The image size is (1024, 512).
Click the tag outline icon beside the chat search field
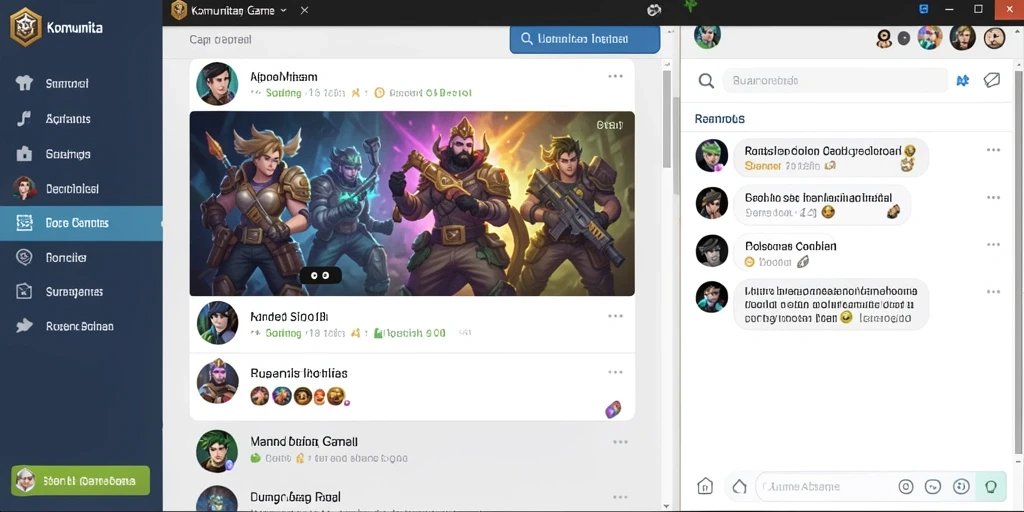991,80
